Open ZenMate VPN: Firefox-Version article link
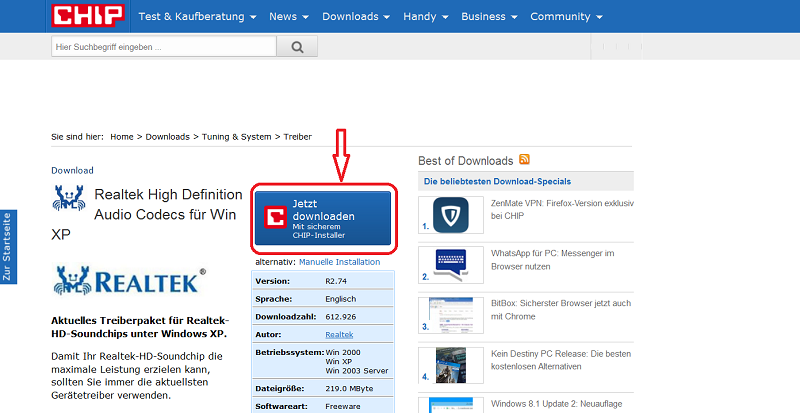This screenshot has width=800, height=413. pyautogui.click(x=562, y=209)
